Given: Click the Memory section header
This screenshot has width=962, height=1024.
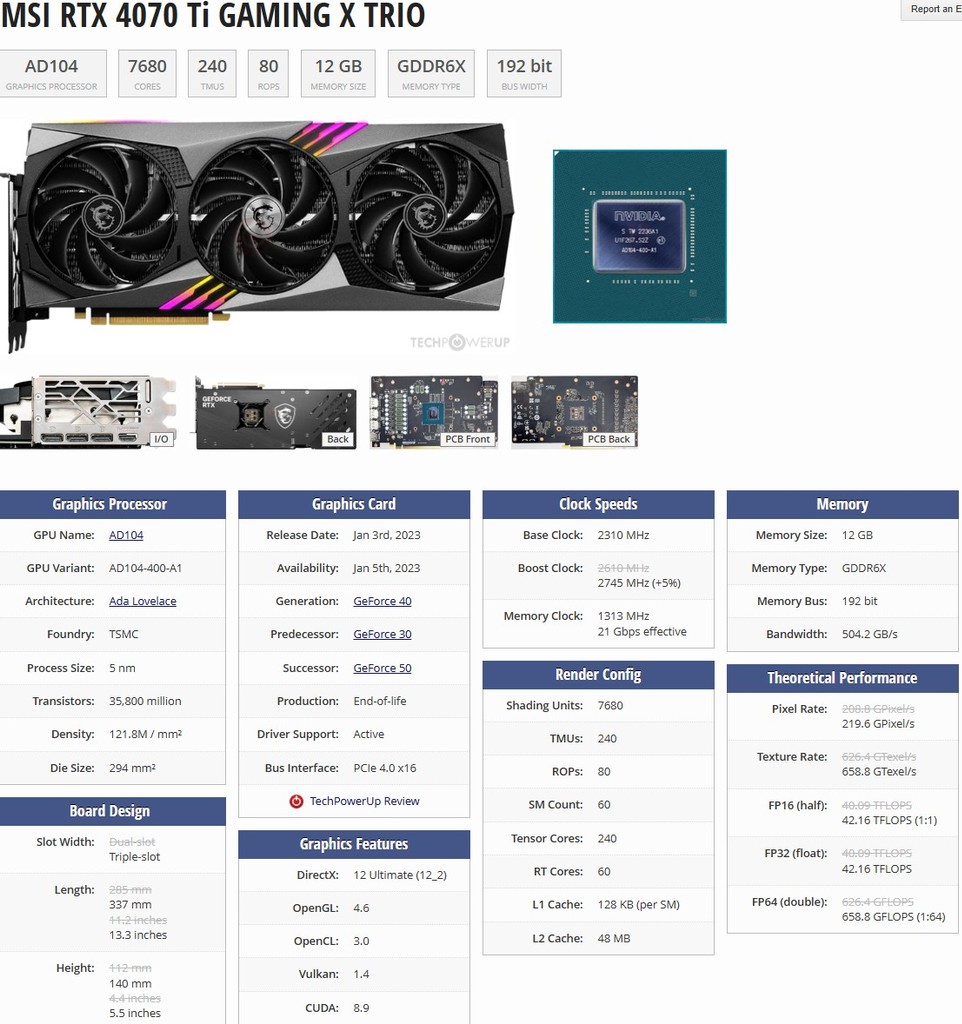Looking at the screenshot, I should (842, 504).
